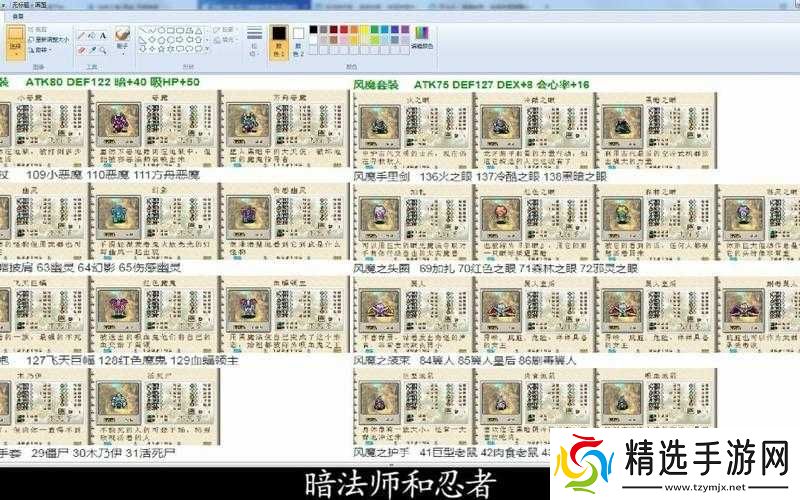Click the Edit colors rainbow icon
Image resolution: width=800 pixels, height=500 pixels.
(x=422, y=35)
